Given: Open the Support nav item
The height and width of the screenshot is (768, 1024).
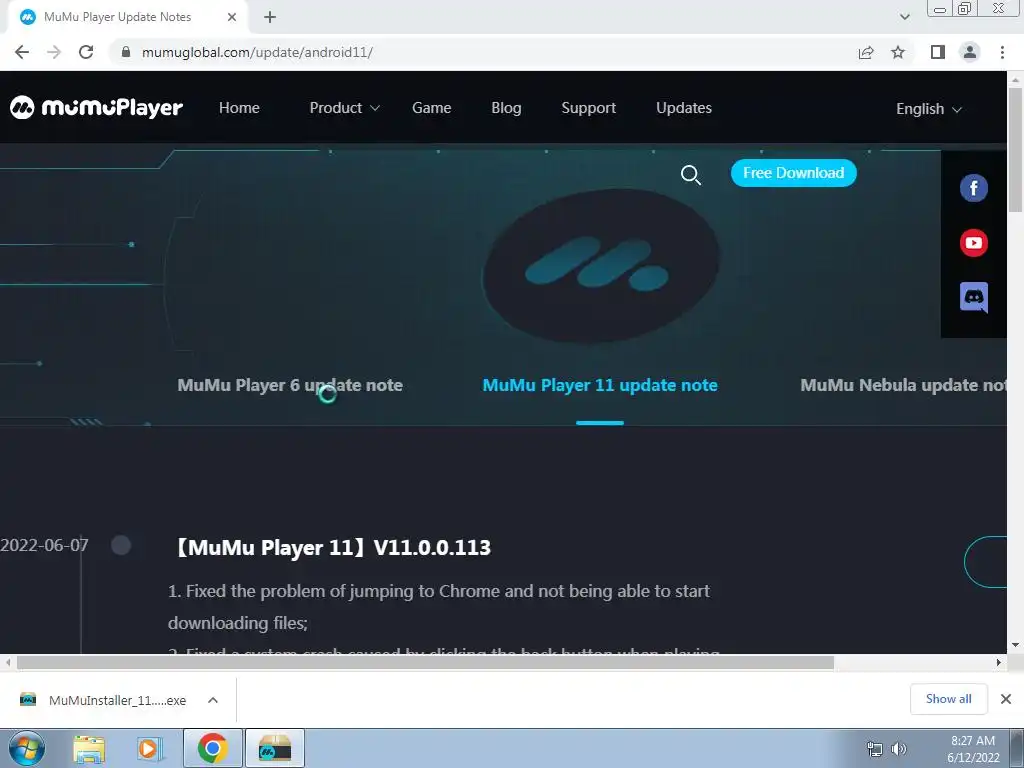Looking at the screenshot, I should tap(588, 108).
